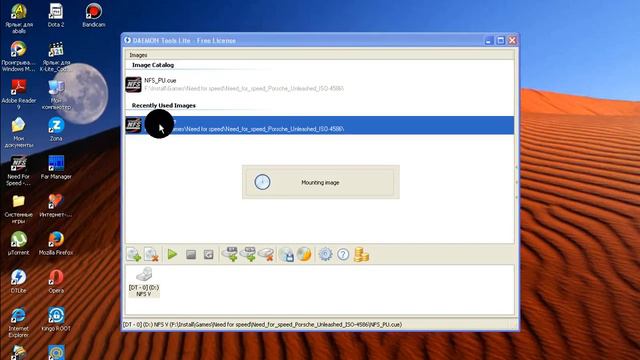The width and height of the screenshot is (640, 360).
Task: Click the Make Disc Image icon
Action: point(287,254)
